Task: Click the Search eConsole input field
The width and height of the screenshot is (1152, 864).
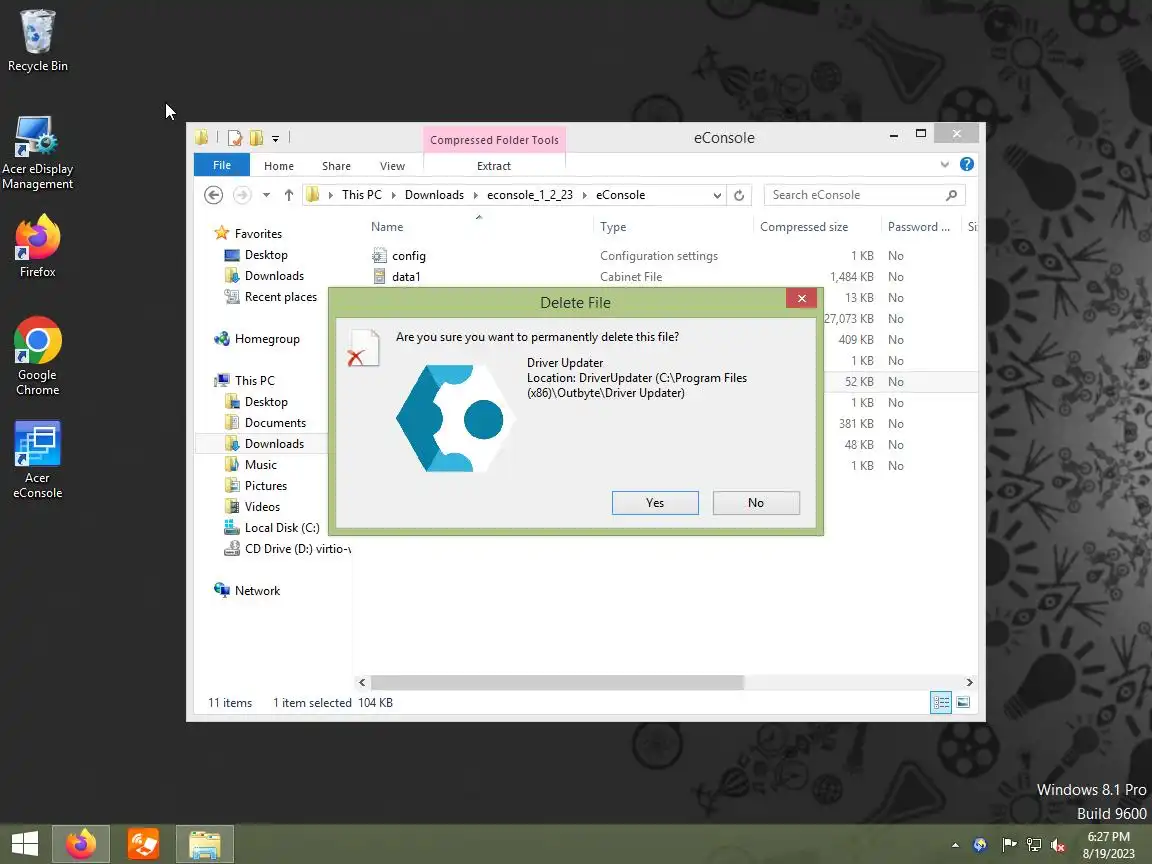Action: [864, 195]
